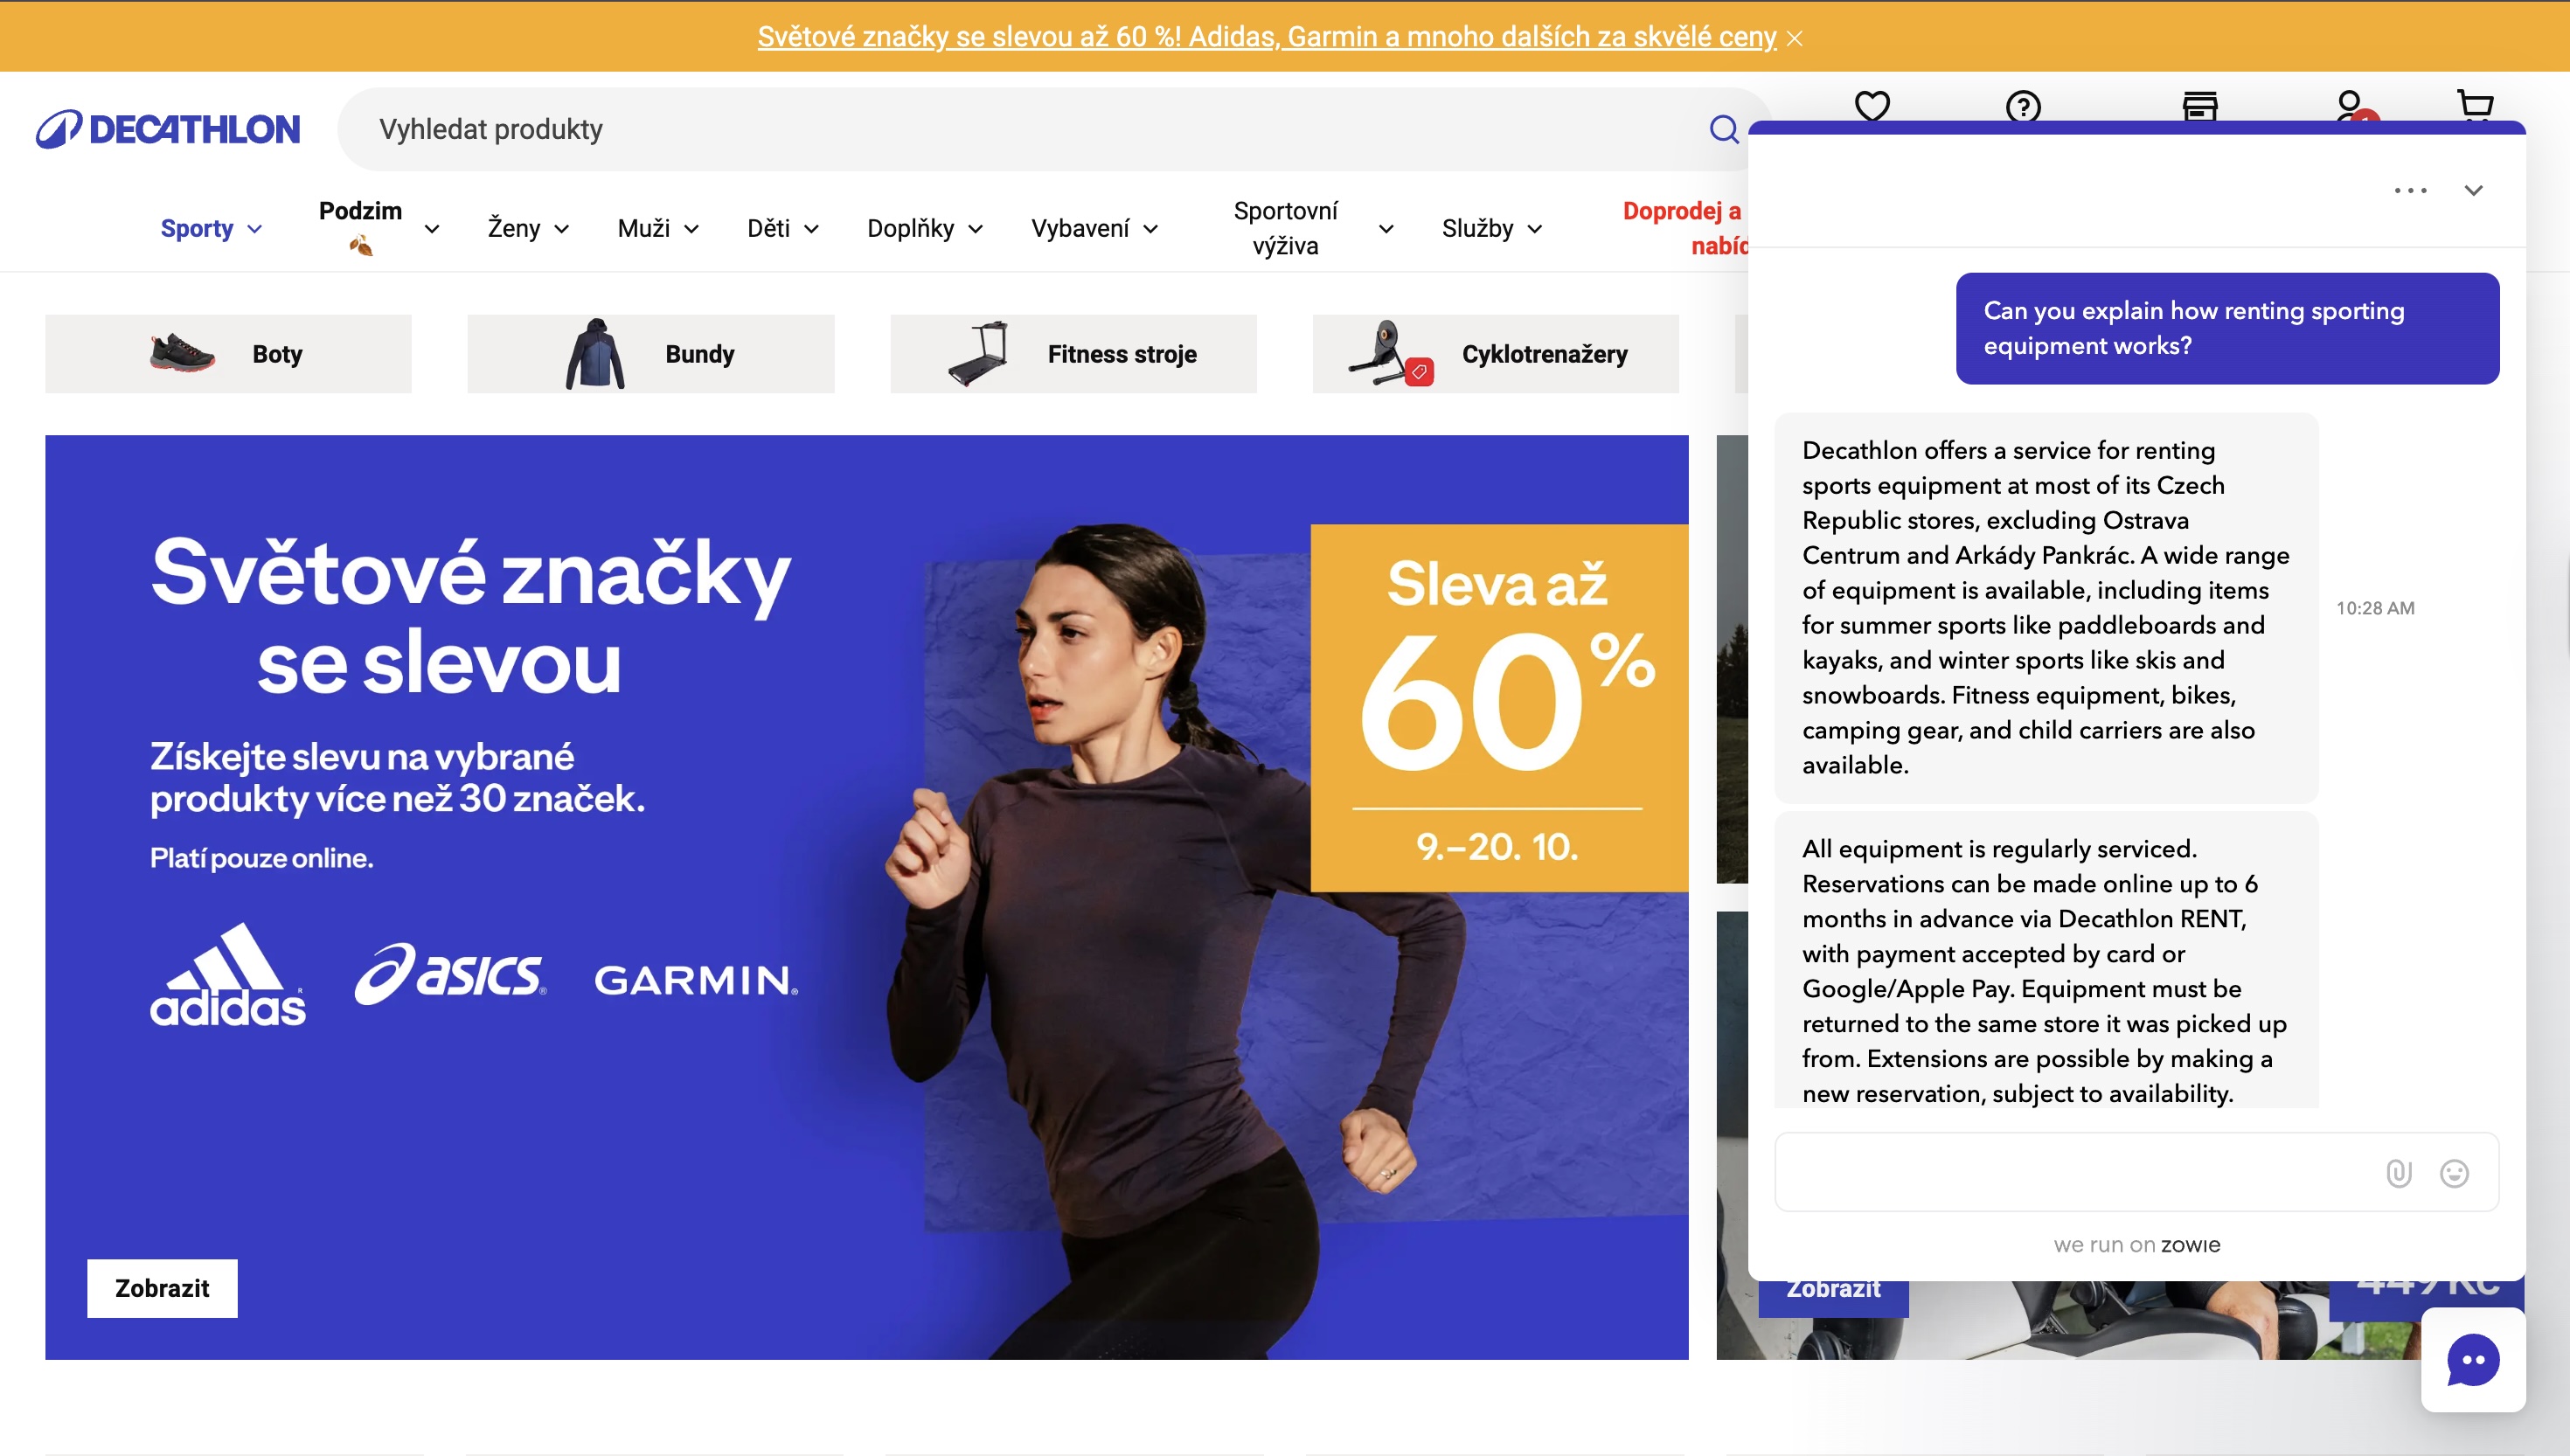Open chat options three-dot menu

coord(2410,190)
